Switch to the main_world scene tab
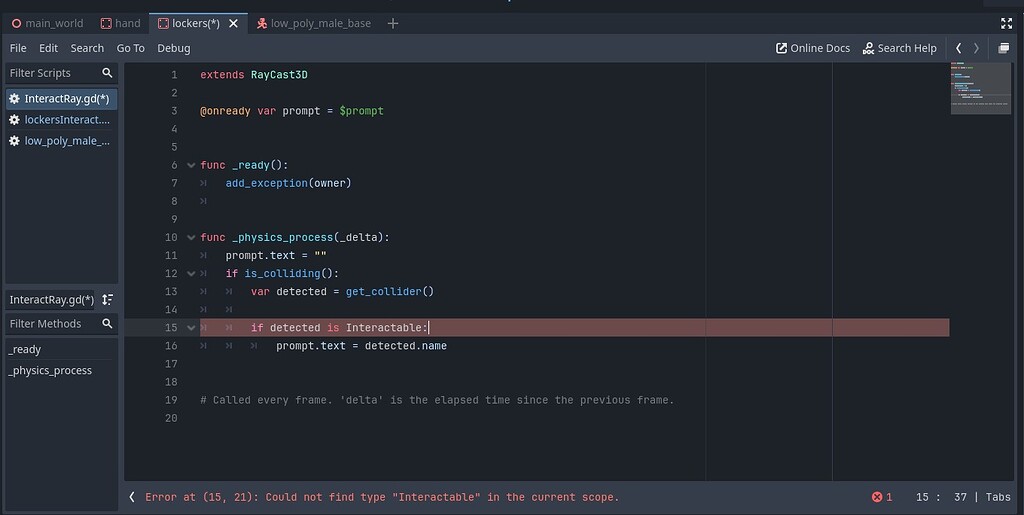The height and width of the screenshot is (515, 1024). [48, 23]
